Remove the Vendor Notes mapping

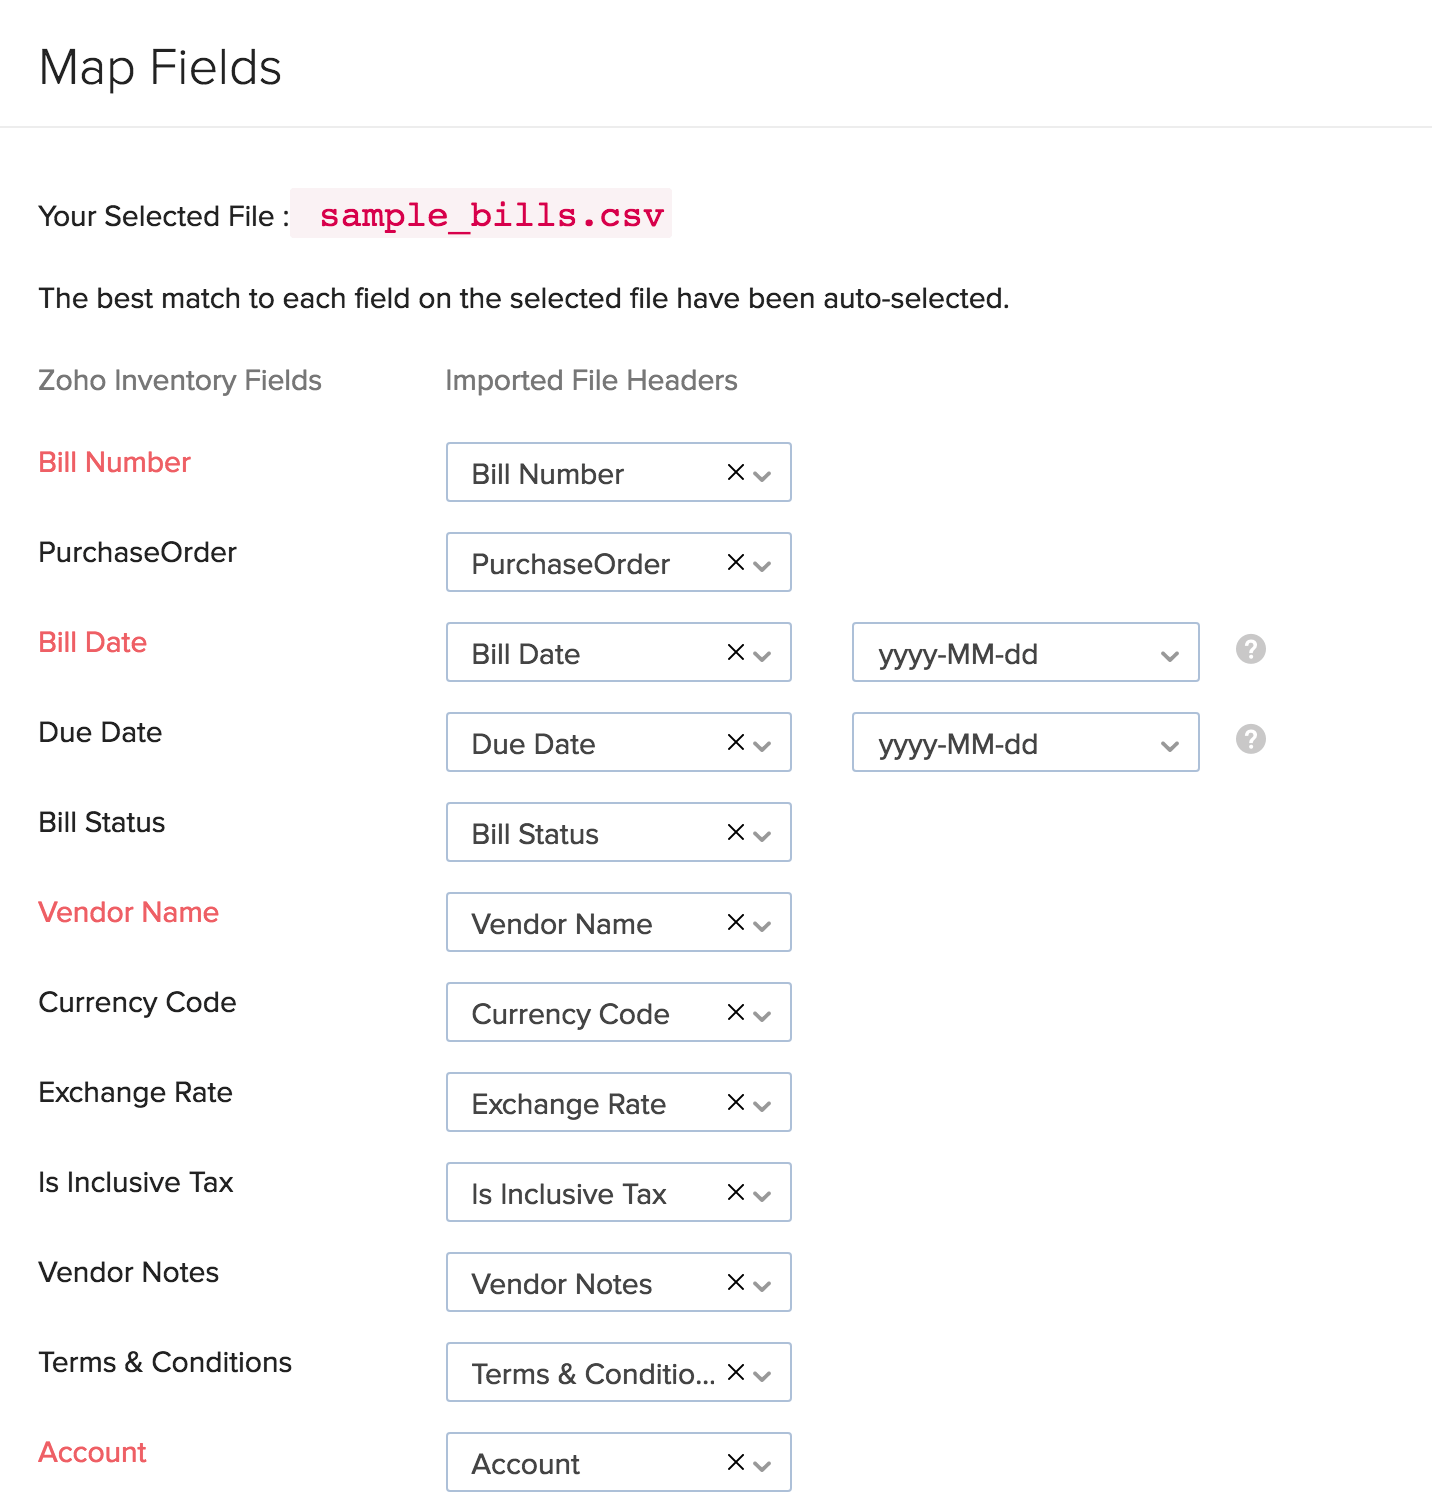tap(734, 1282)
